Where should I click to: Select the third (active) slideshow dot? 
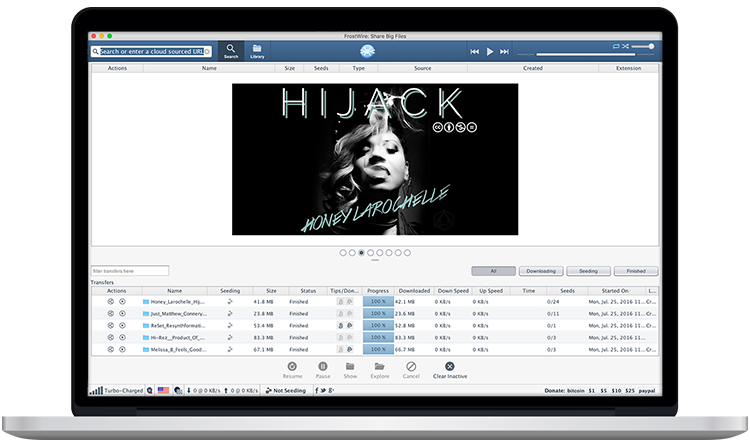click(x=361, y=253)
